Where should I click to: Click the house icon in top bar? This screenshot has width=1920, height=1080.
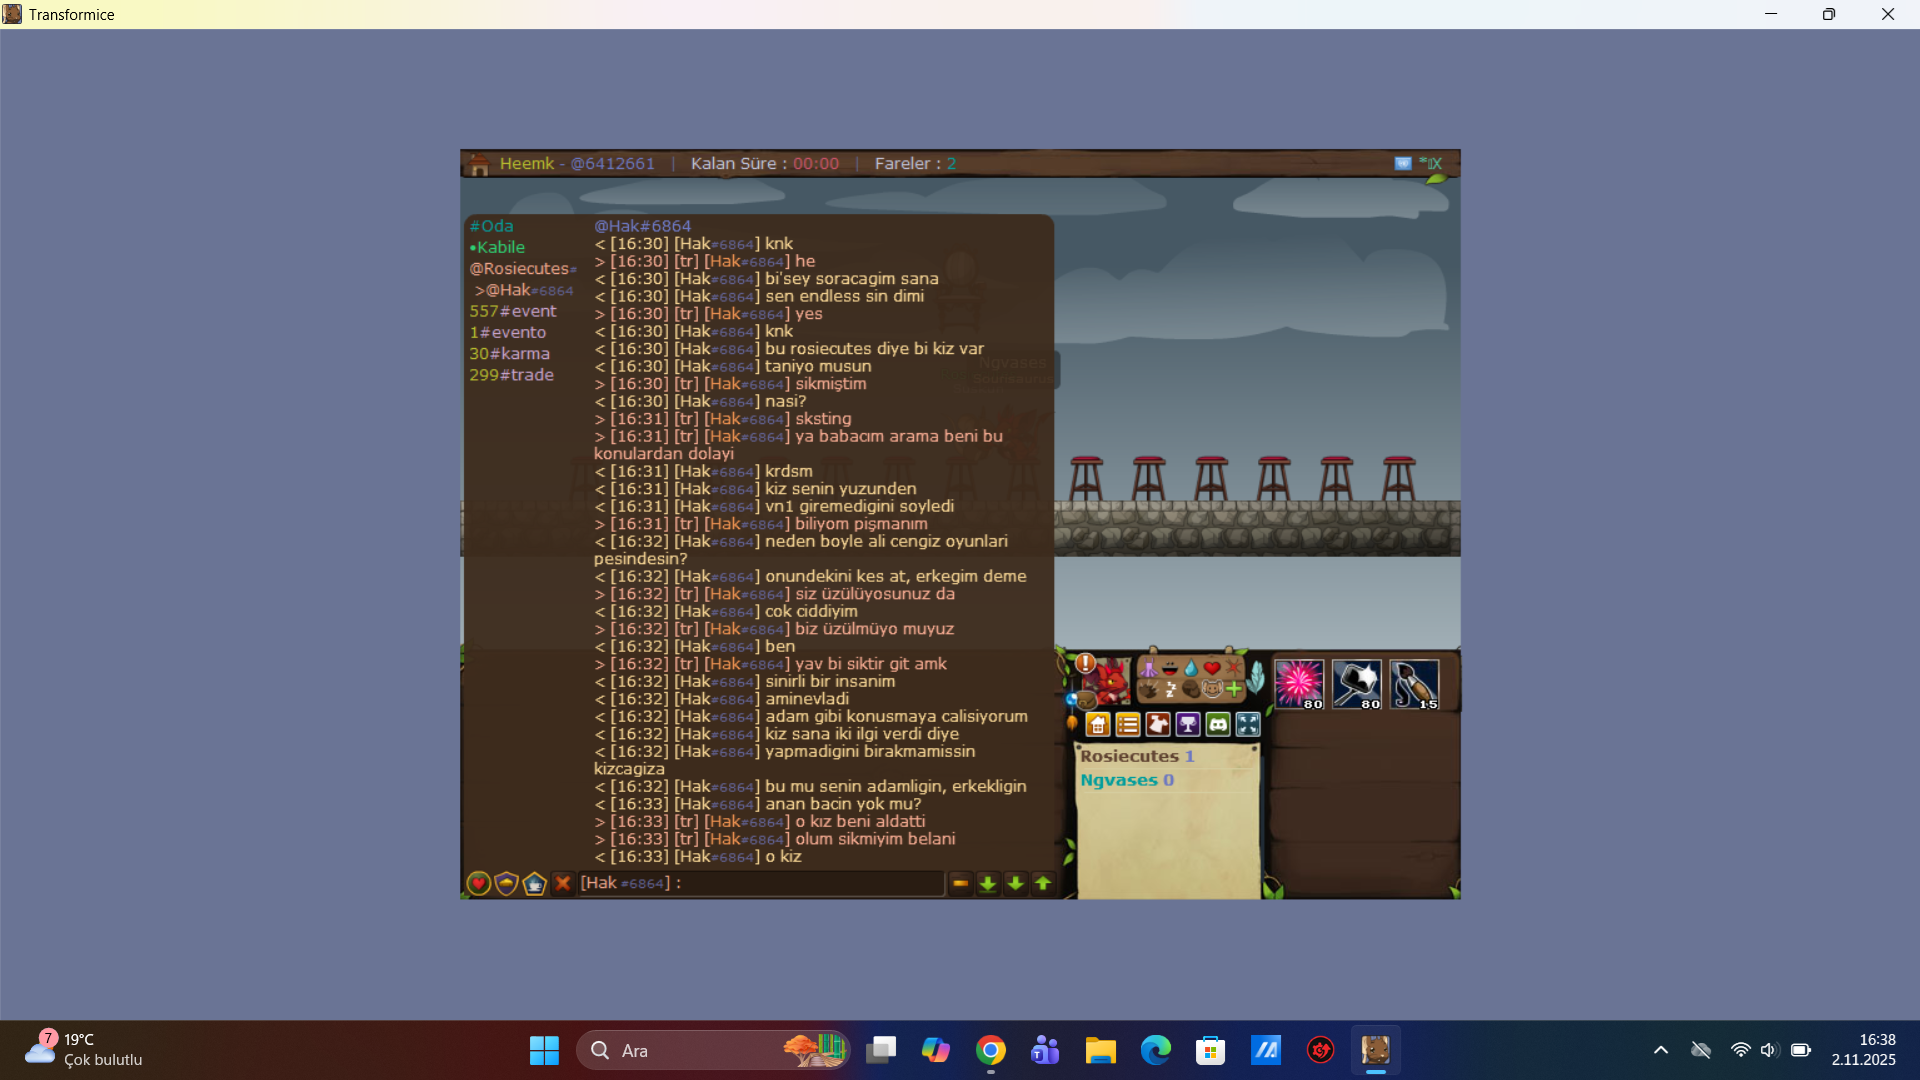pos(479,164)
